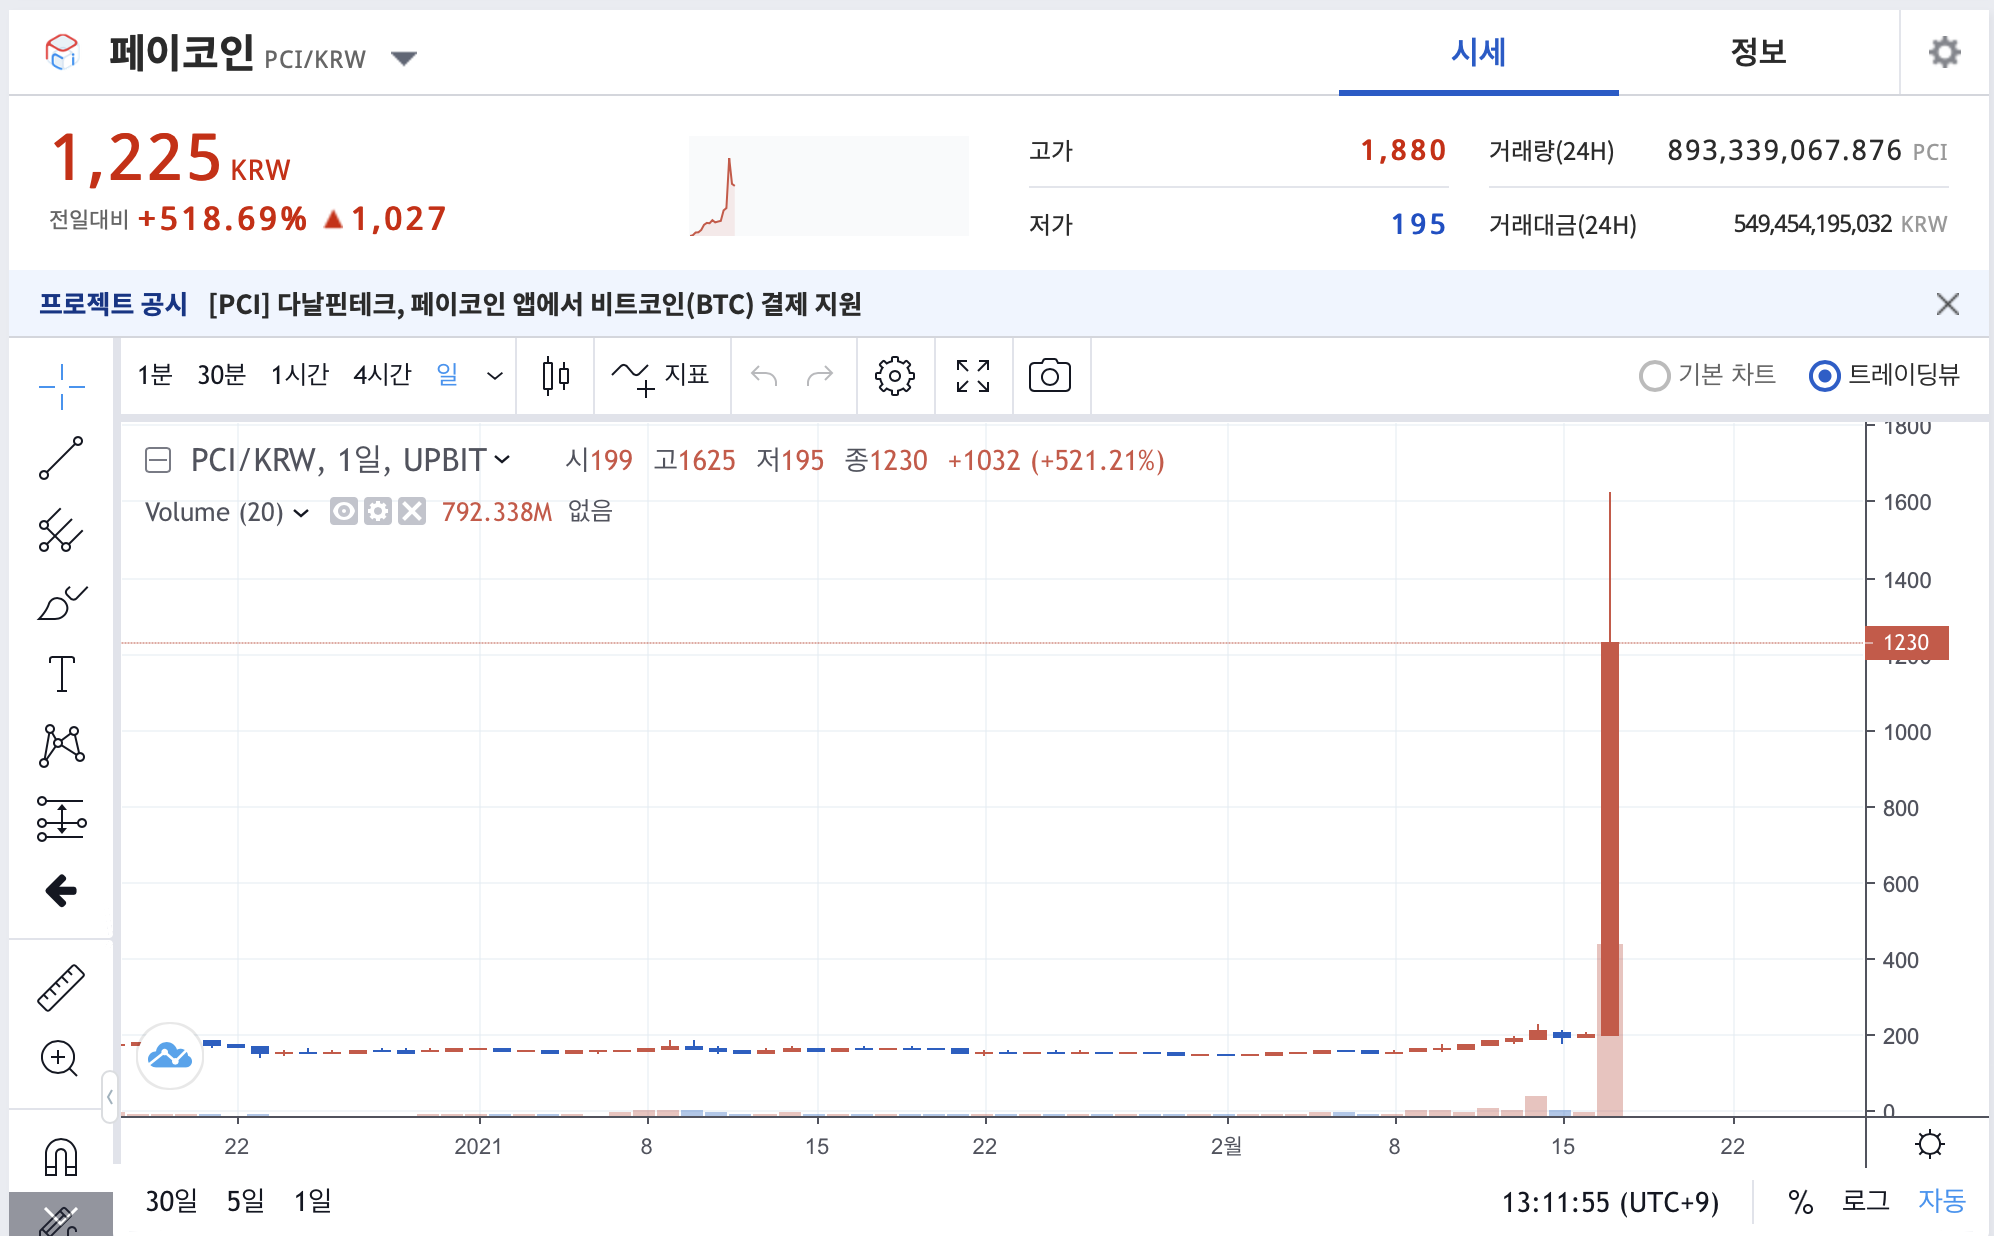The width and height of the screenshot is (1994, 1236).
Task: Select the brush drawing tool
Action: (x=62, y=602)
